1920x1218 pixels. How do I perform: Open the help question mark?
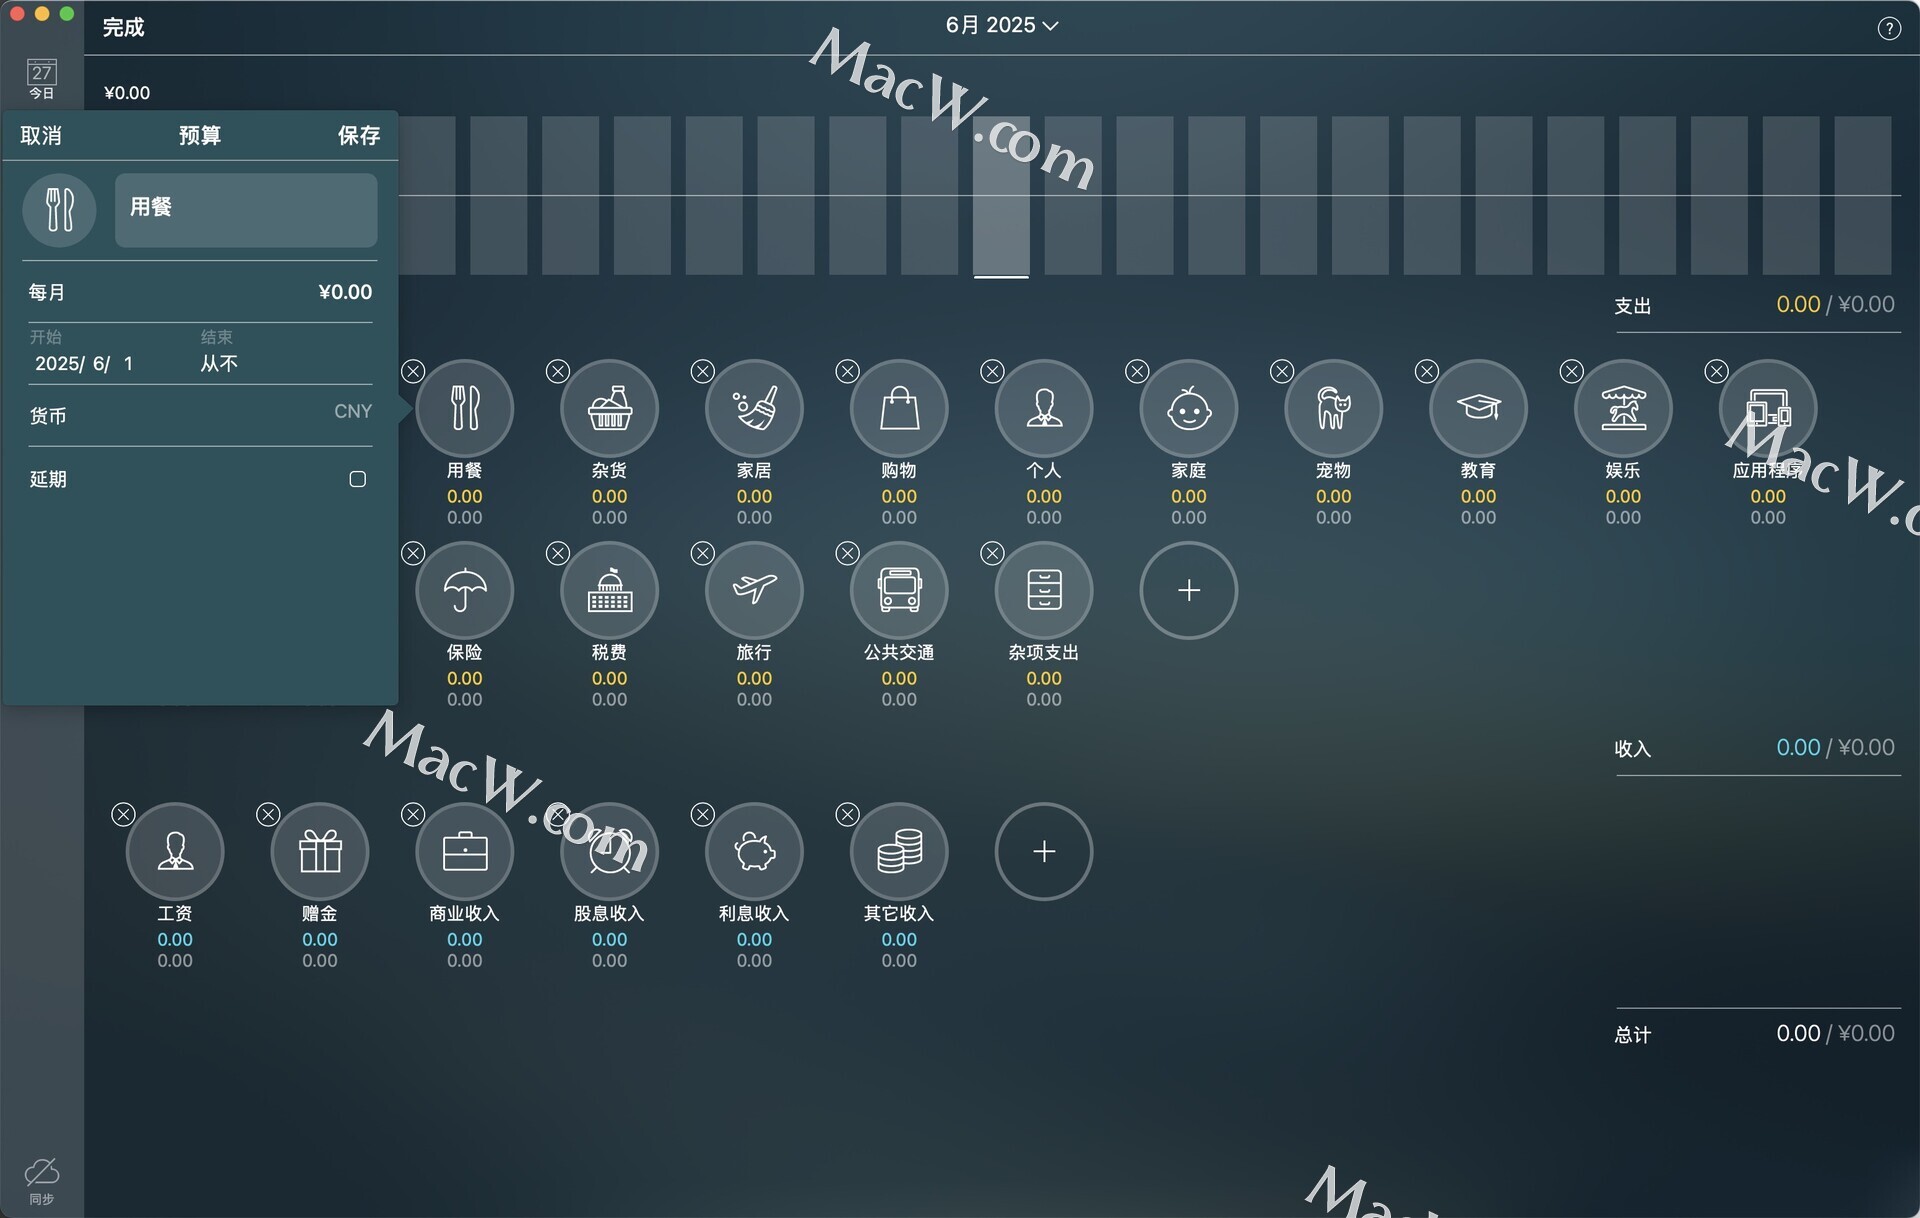(1888, 28)
